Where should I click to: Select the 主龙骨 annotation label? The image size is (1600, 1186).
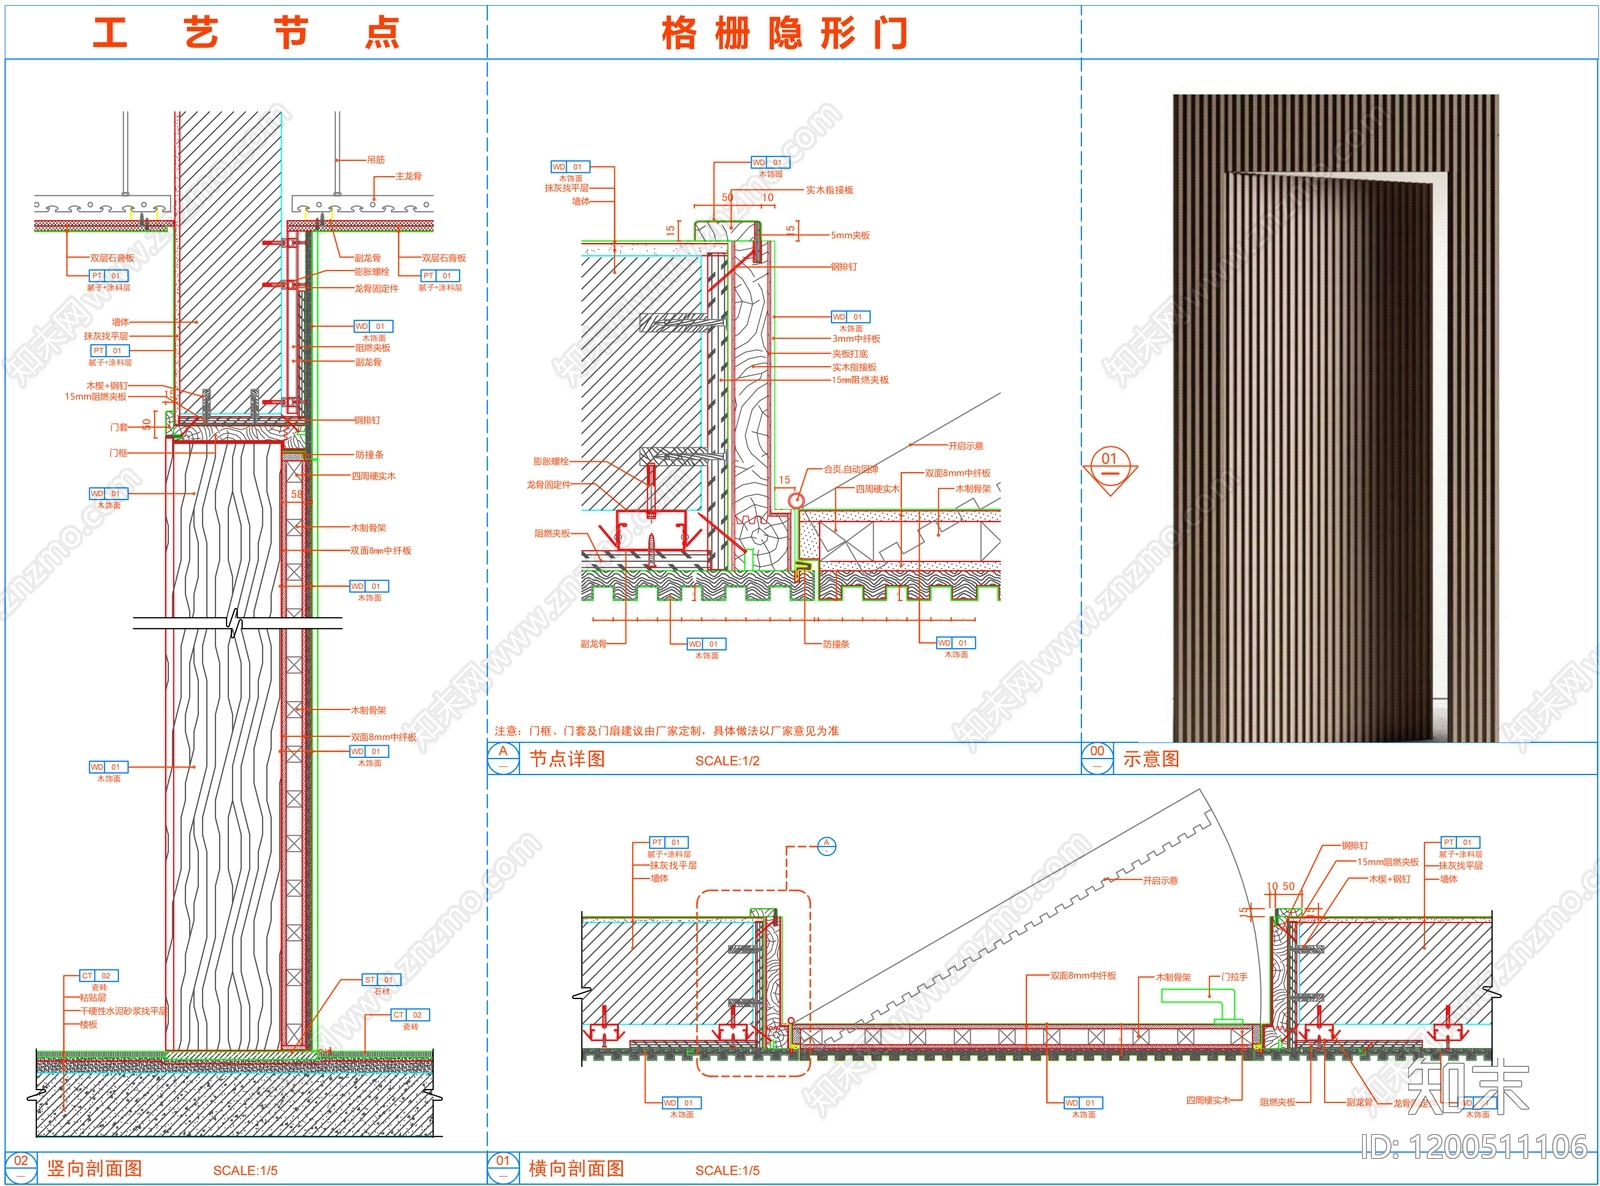point(408,176)
